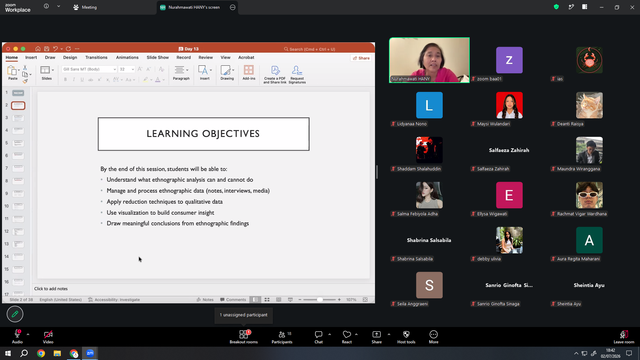This screenshot has height=360, width=640.
Task: Click the green annotate pencil button
Action: click(15, 314)
